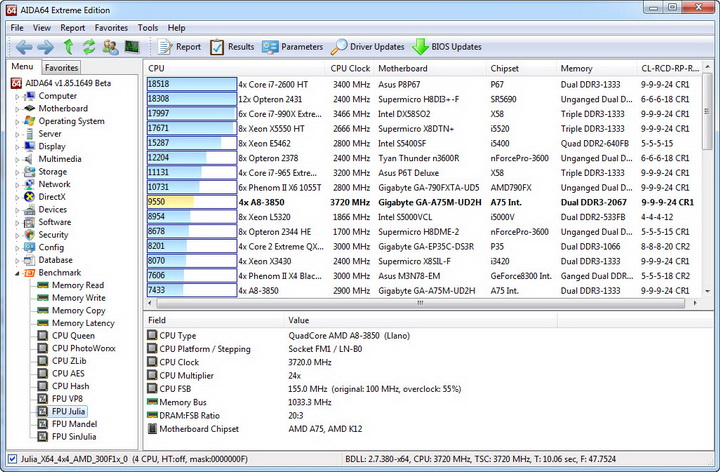Select the CPU AES benchmark
This screenshot has width=720, height=472.
(x=61, y=374)
